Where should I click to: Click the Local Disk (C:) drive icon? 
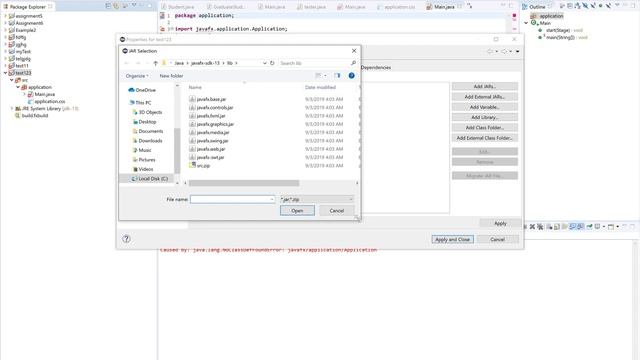[134, 179]
